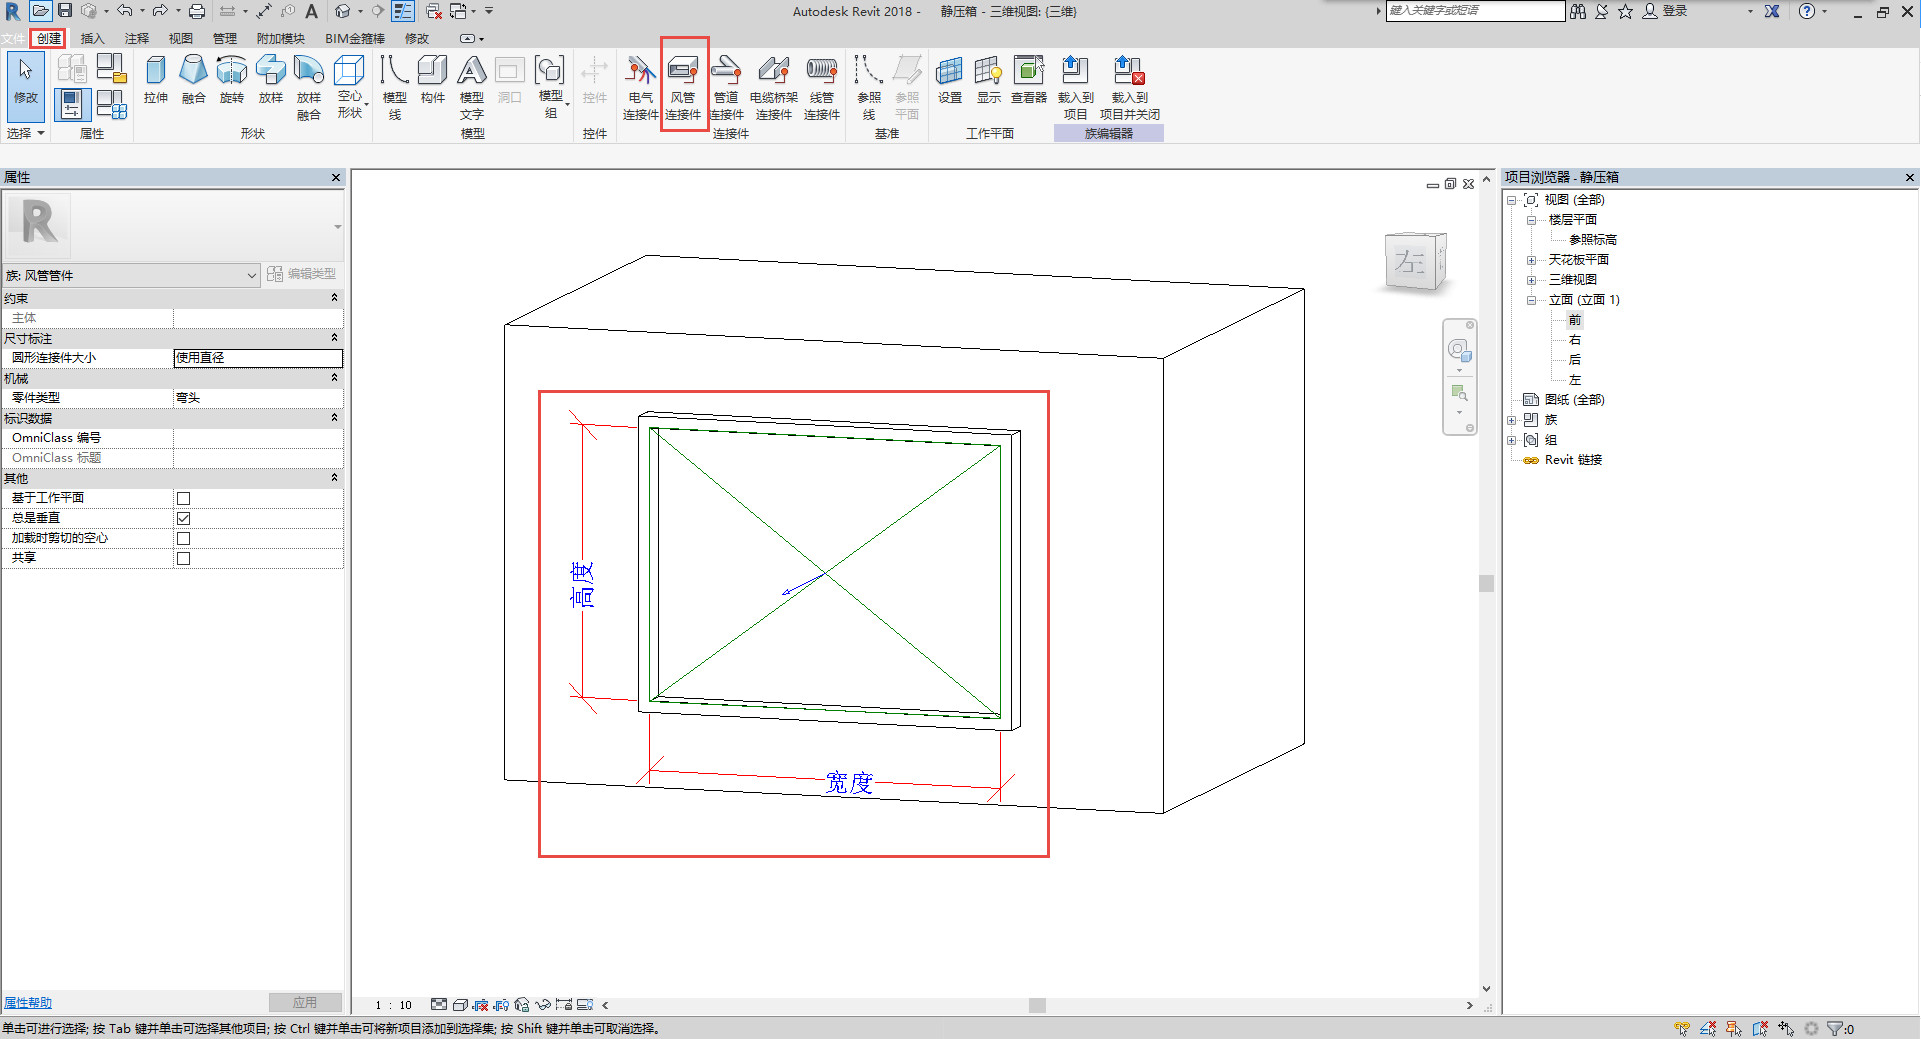This screenshot has width=1921, height=1039.
Task: Open the 属性帮助 link
Action: (28, 1003)
